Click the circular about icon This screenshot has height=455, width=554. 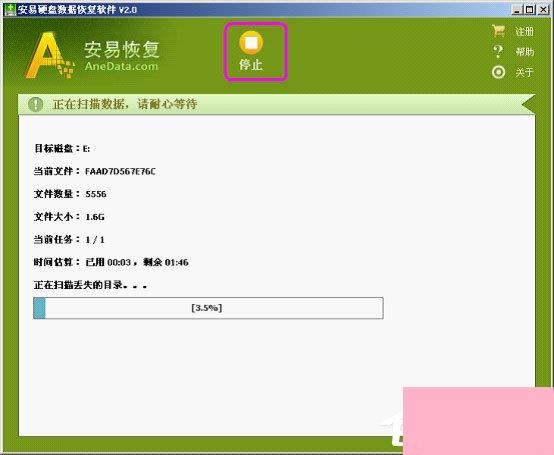(x=498, y=72)
